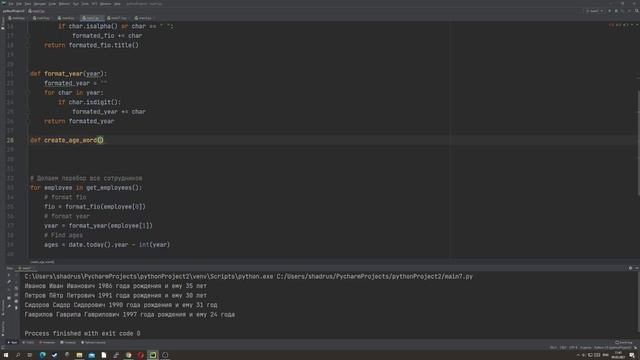Click the 'return formated_year' line
640x360 pixels.
(x=79, y=121)
